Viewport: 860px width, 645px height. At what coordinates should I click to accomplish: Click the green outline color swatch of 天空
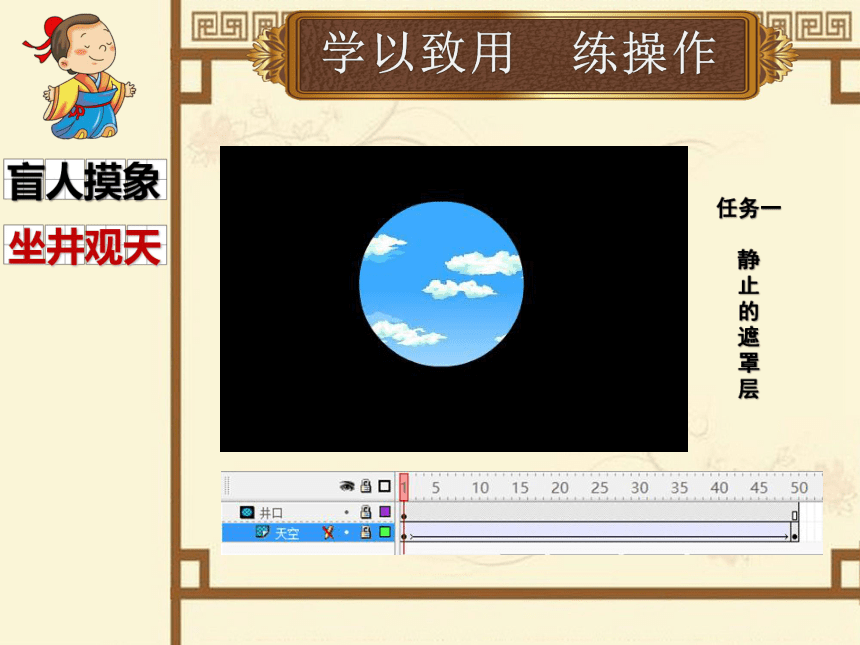385,531
